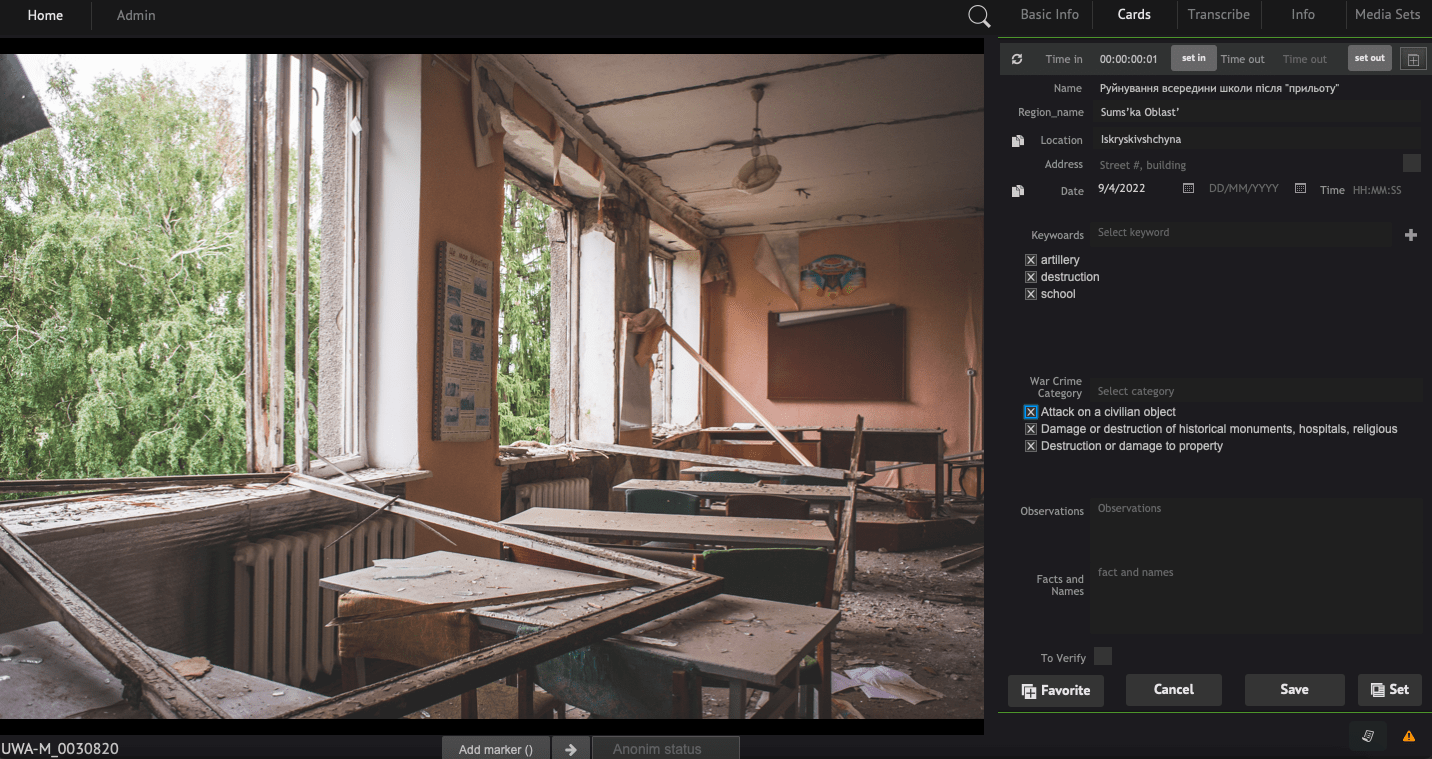Screen dimensions: 1432x759
Task: Click the Anonim status button
Action: (666, 749)
